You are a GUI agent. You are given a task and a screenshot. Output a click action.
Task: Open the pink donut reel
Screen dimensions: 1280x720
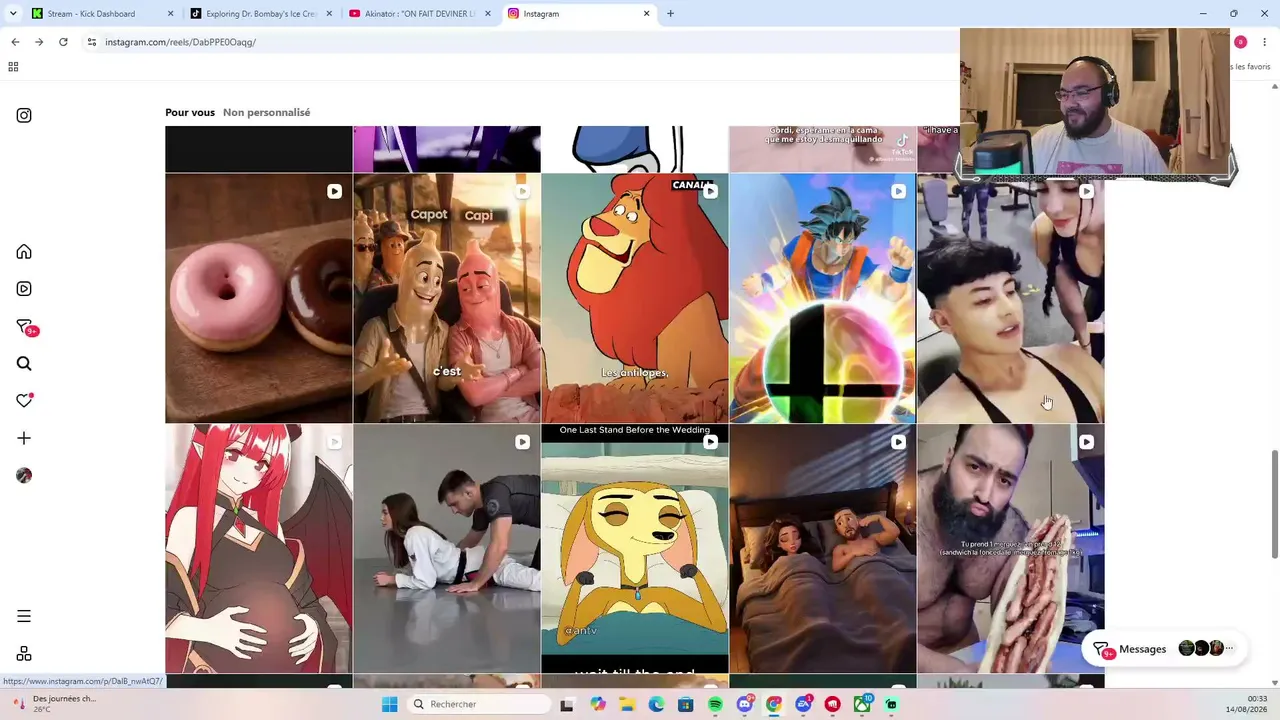coord(258,298)
